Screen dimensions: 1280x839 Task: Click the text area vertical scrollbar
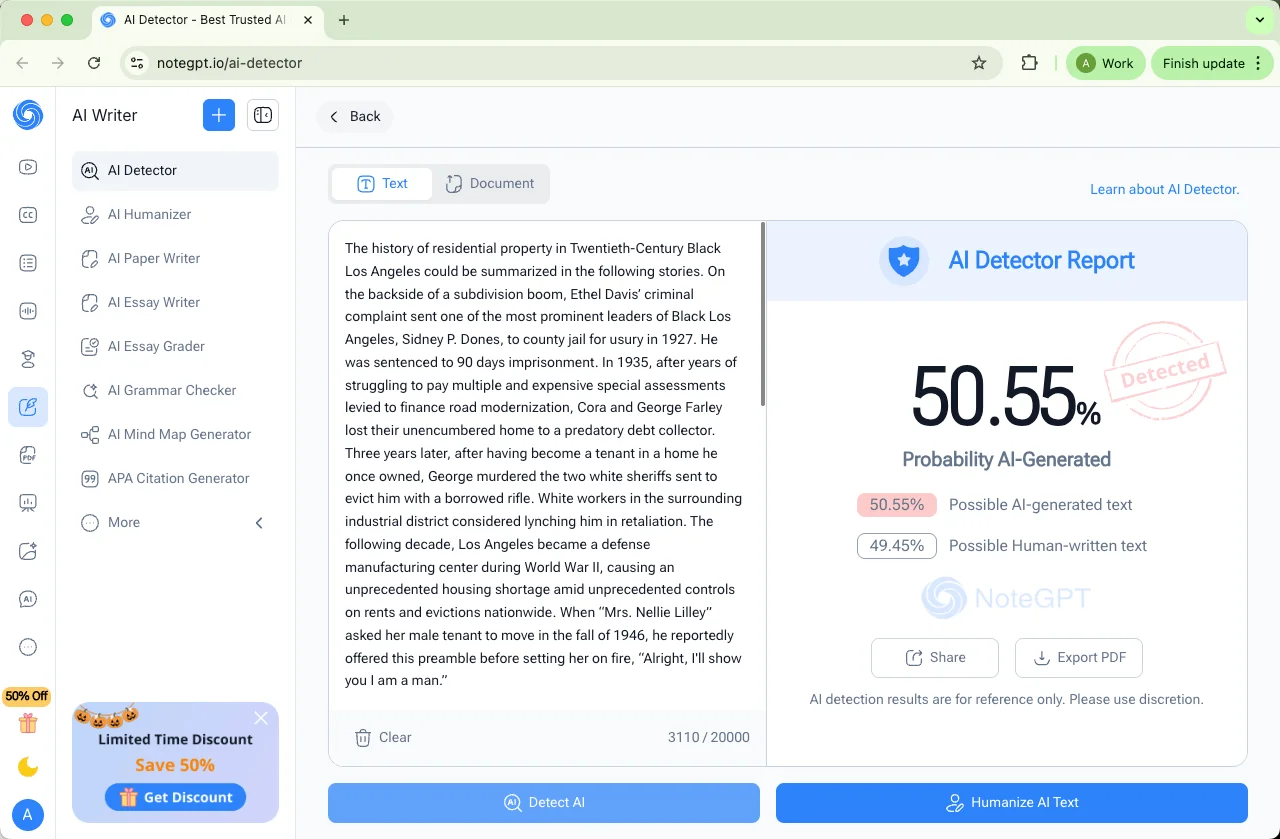coord(763,314)
